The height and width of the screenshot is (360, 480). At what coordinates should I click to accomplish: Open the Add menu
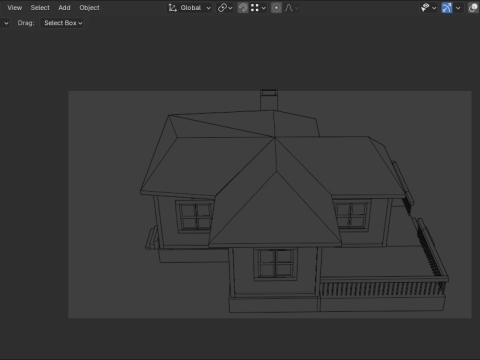[64, 8]
